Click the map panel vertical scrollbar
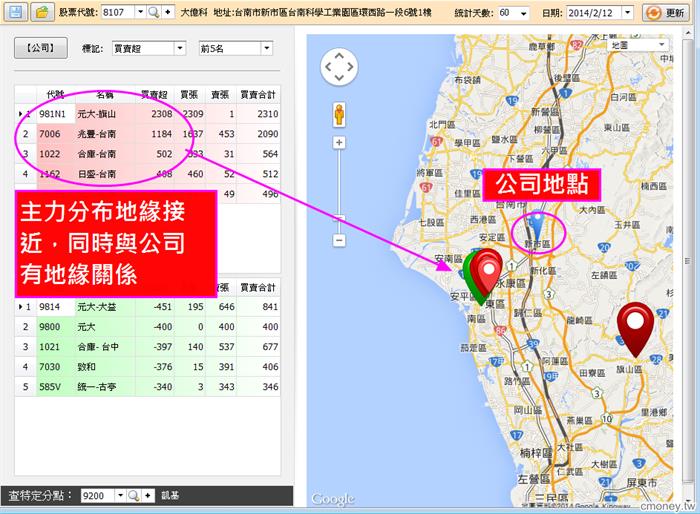 coord(688,261)
